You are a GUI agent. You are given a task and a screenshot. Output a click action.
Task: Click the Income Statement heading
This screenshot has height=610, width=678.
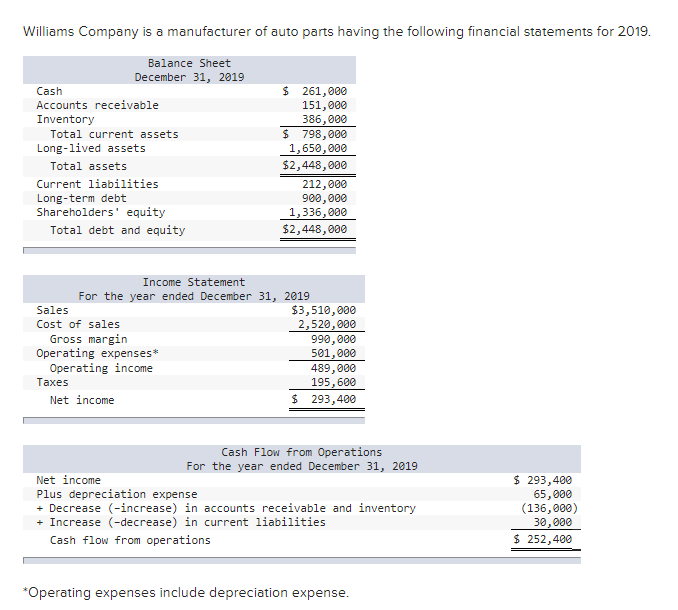pyautogui.click(x=194, y=282)
